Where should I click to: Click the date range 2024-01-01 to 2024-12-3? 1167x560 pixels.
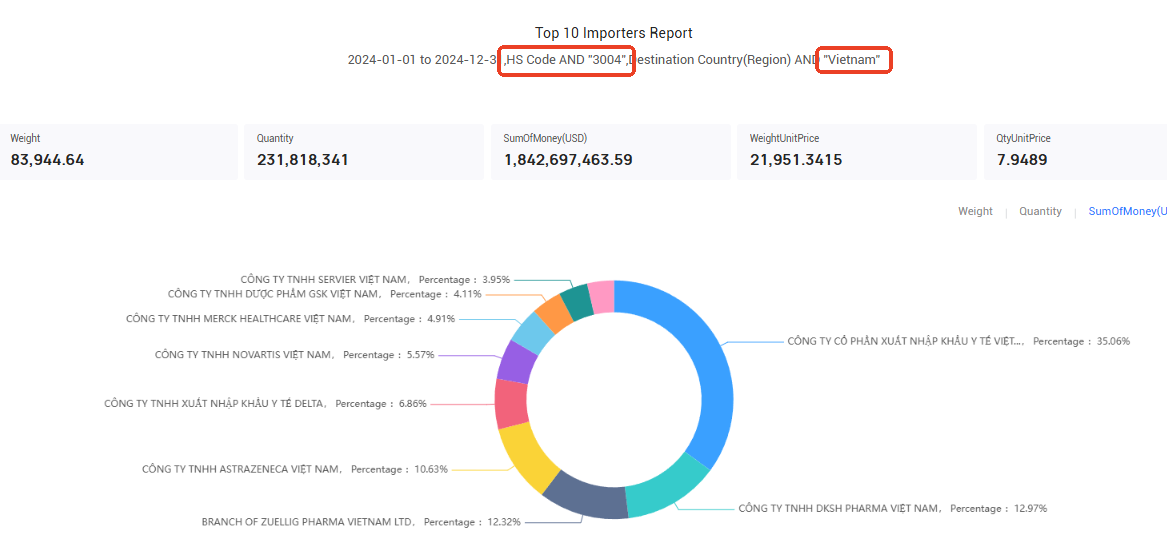[424, 60]
